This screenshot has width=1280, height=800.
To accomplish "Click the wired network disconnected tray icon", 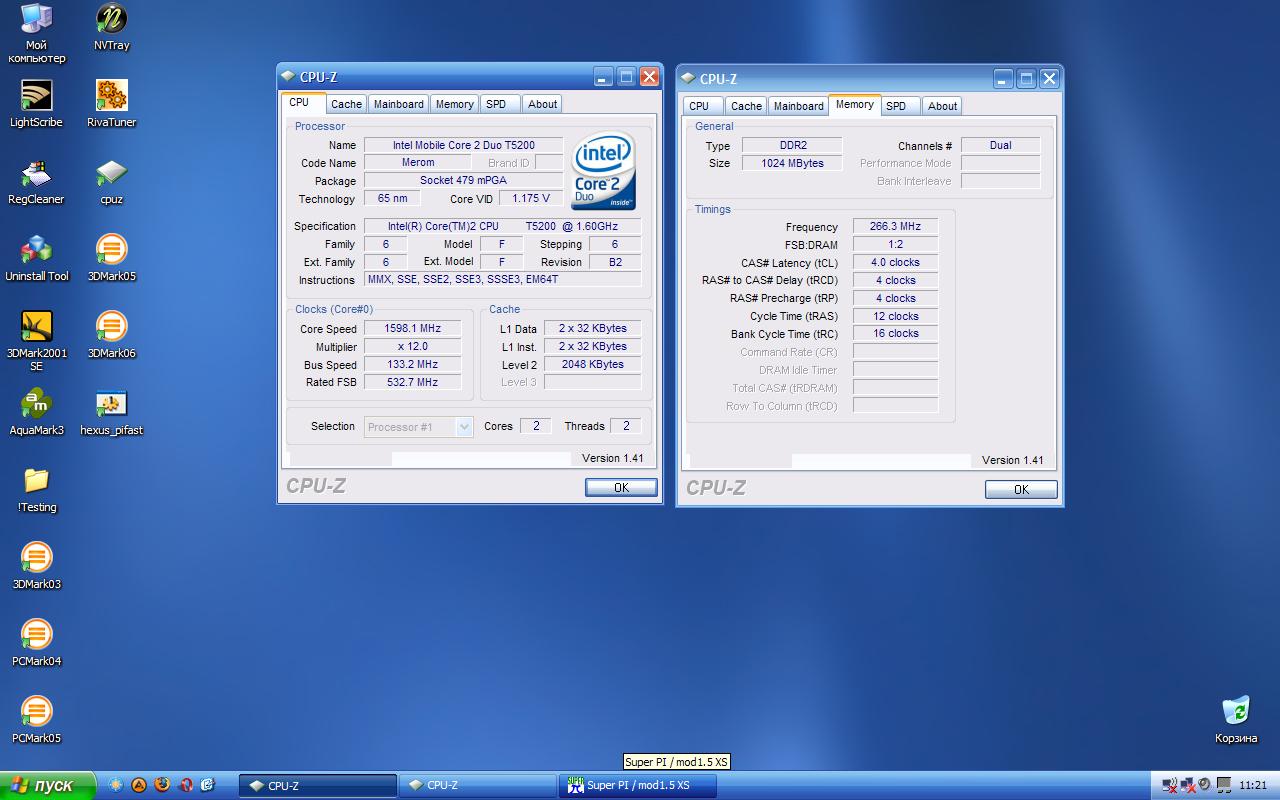I will pos(1187,786).
